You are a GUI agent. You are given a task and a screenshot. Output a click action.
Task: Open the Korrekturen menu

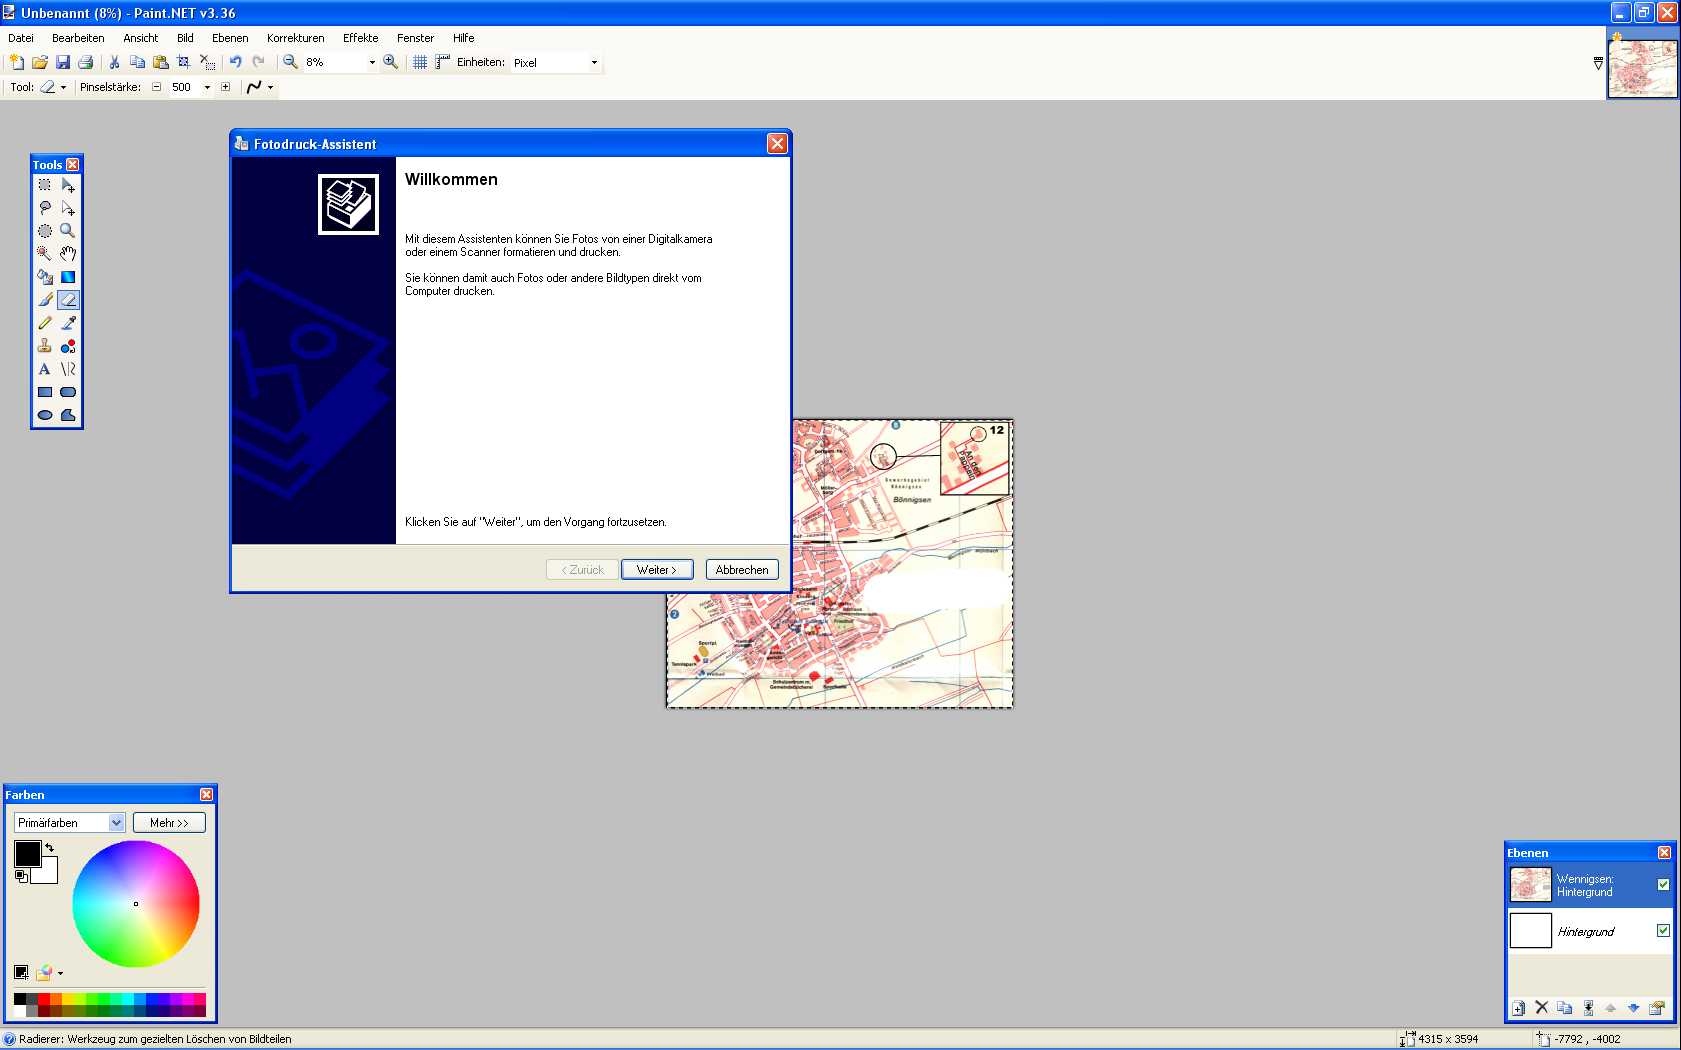tap(296, 38)
